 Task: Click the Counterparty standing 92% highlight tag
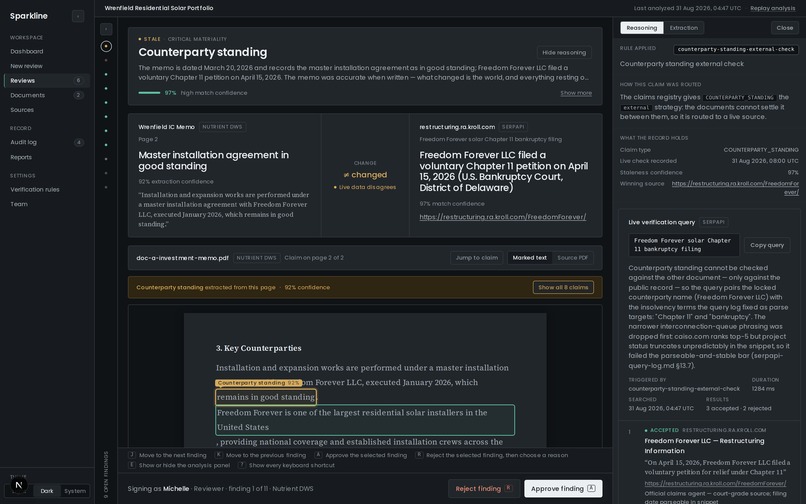pos(259,383)
